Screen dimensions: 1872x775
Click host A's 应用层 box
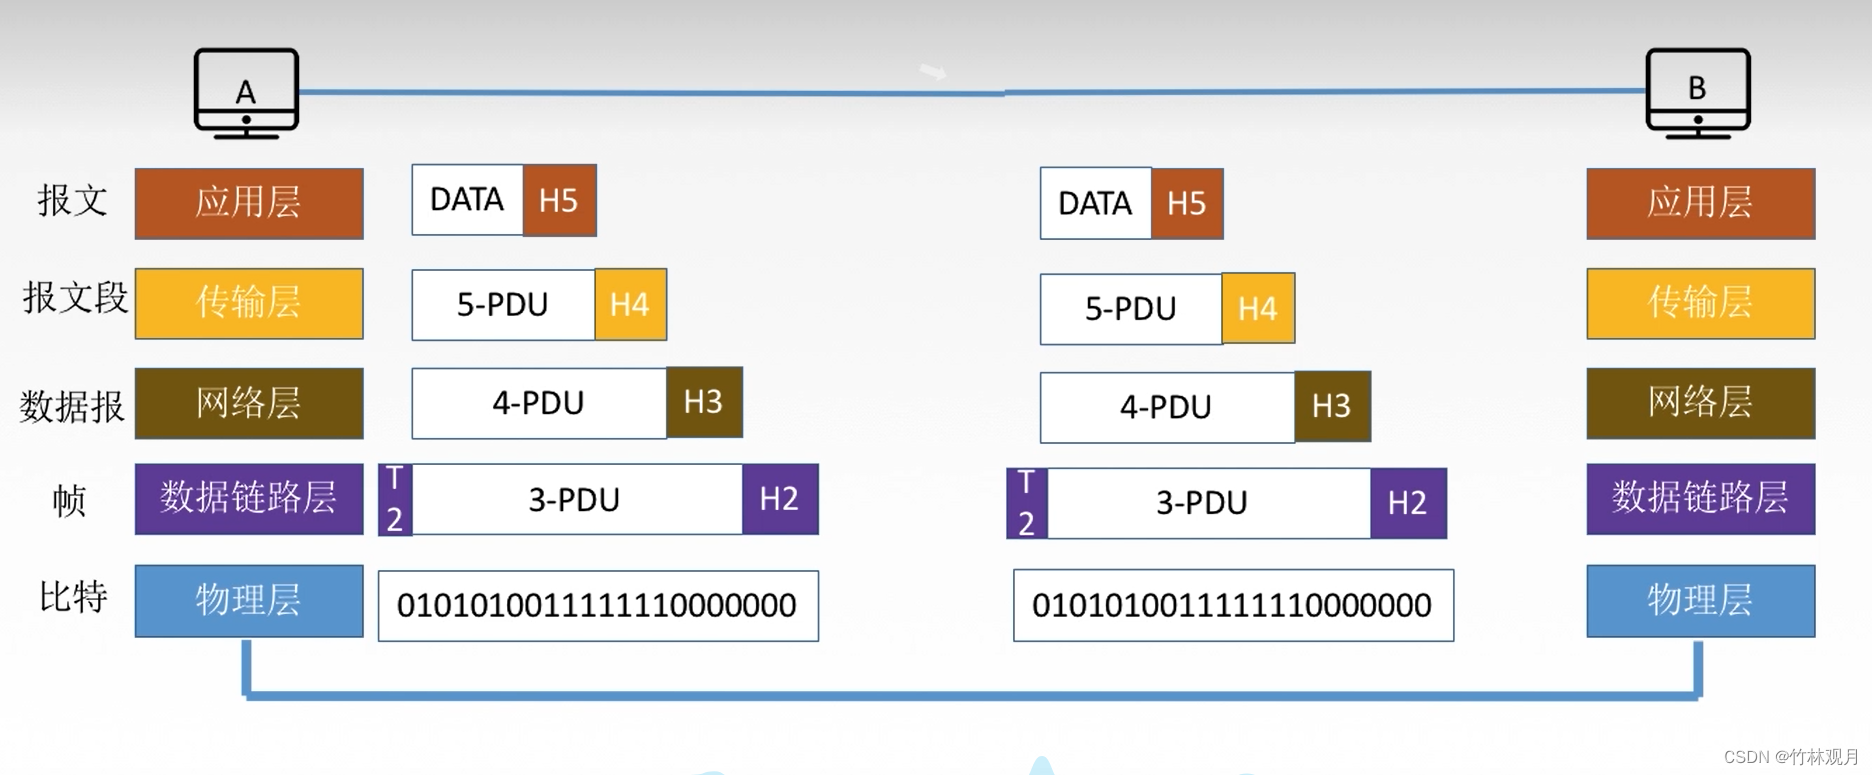tap(249, 203)
